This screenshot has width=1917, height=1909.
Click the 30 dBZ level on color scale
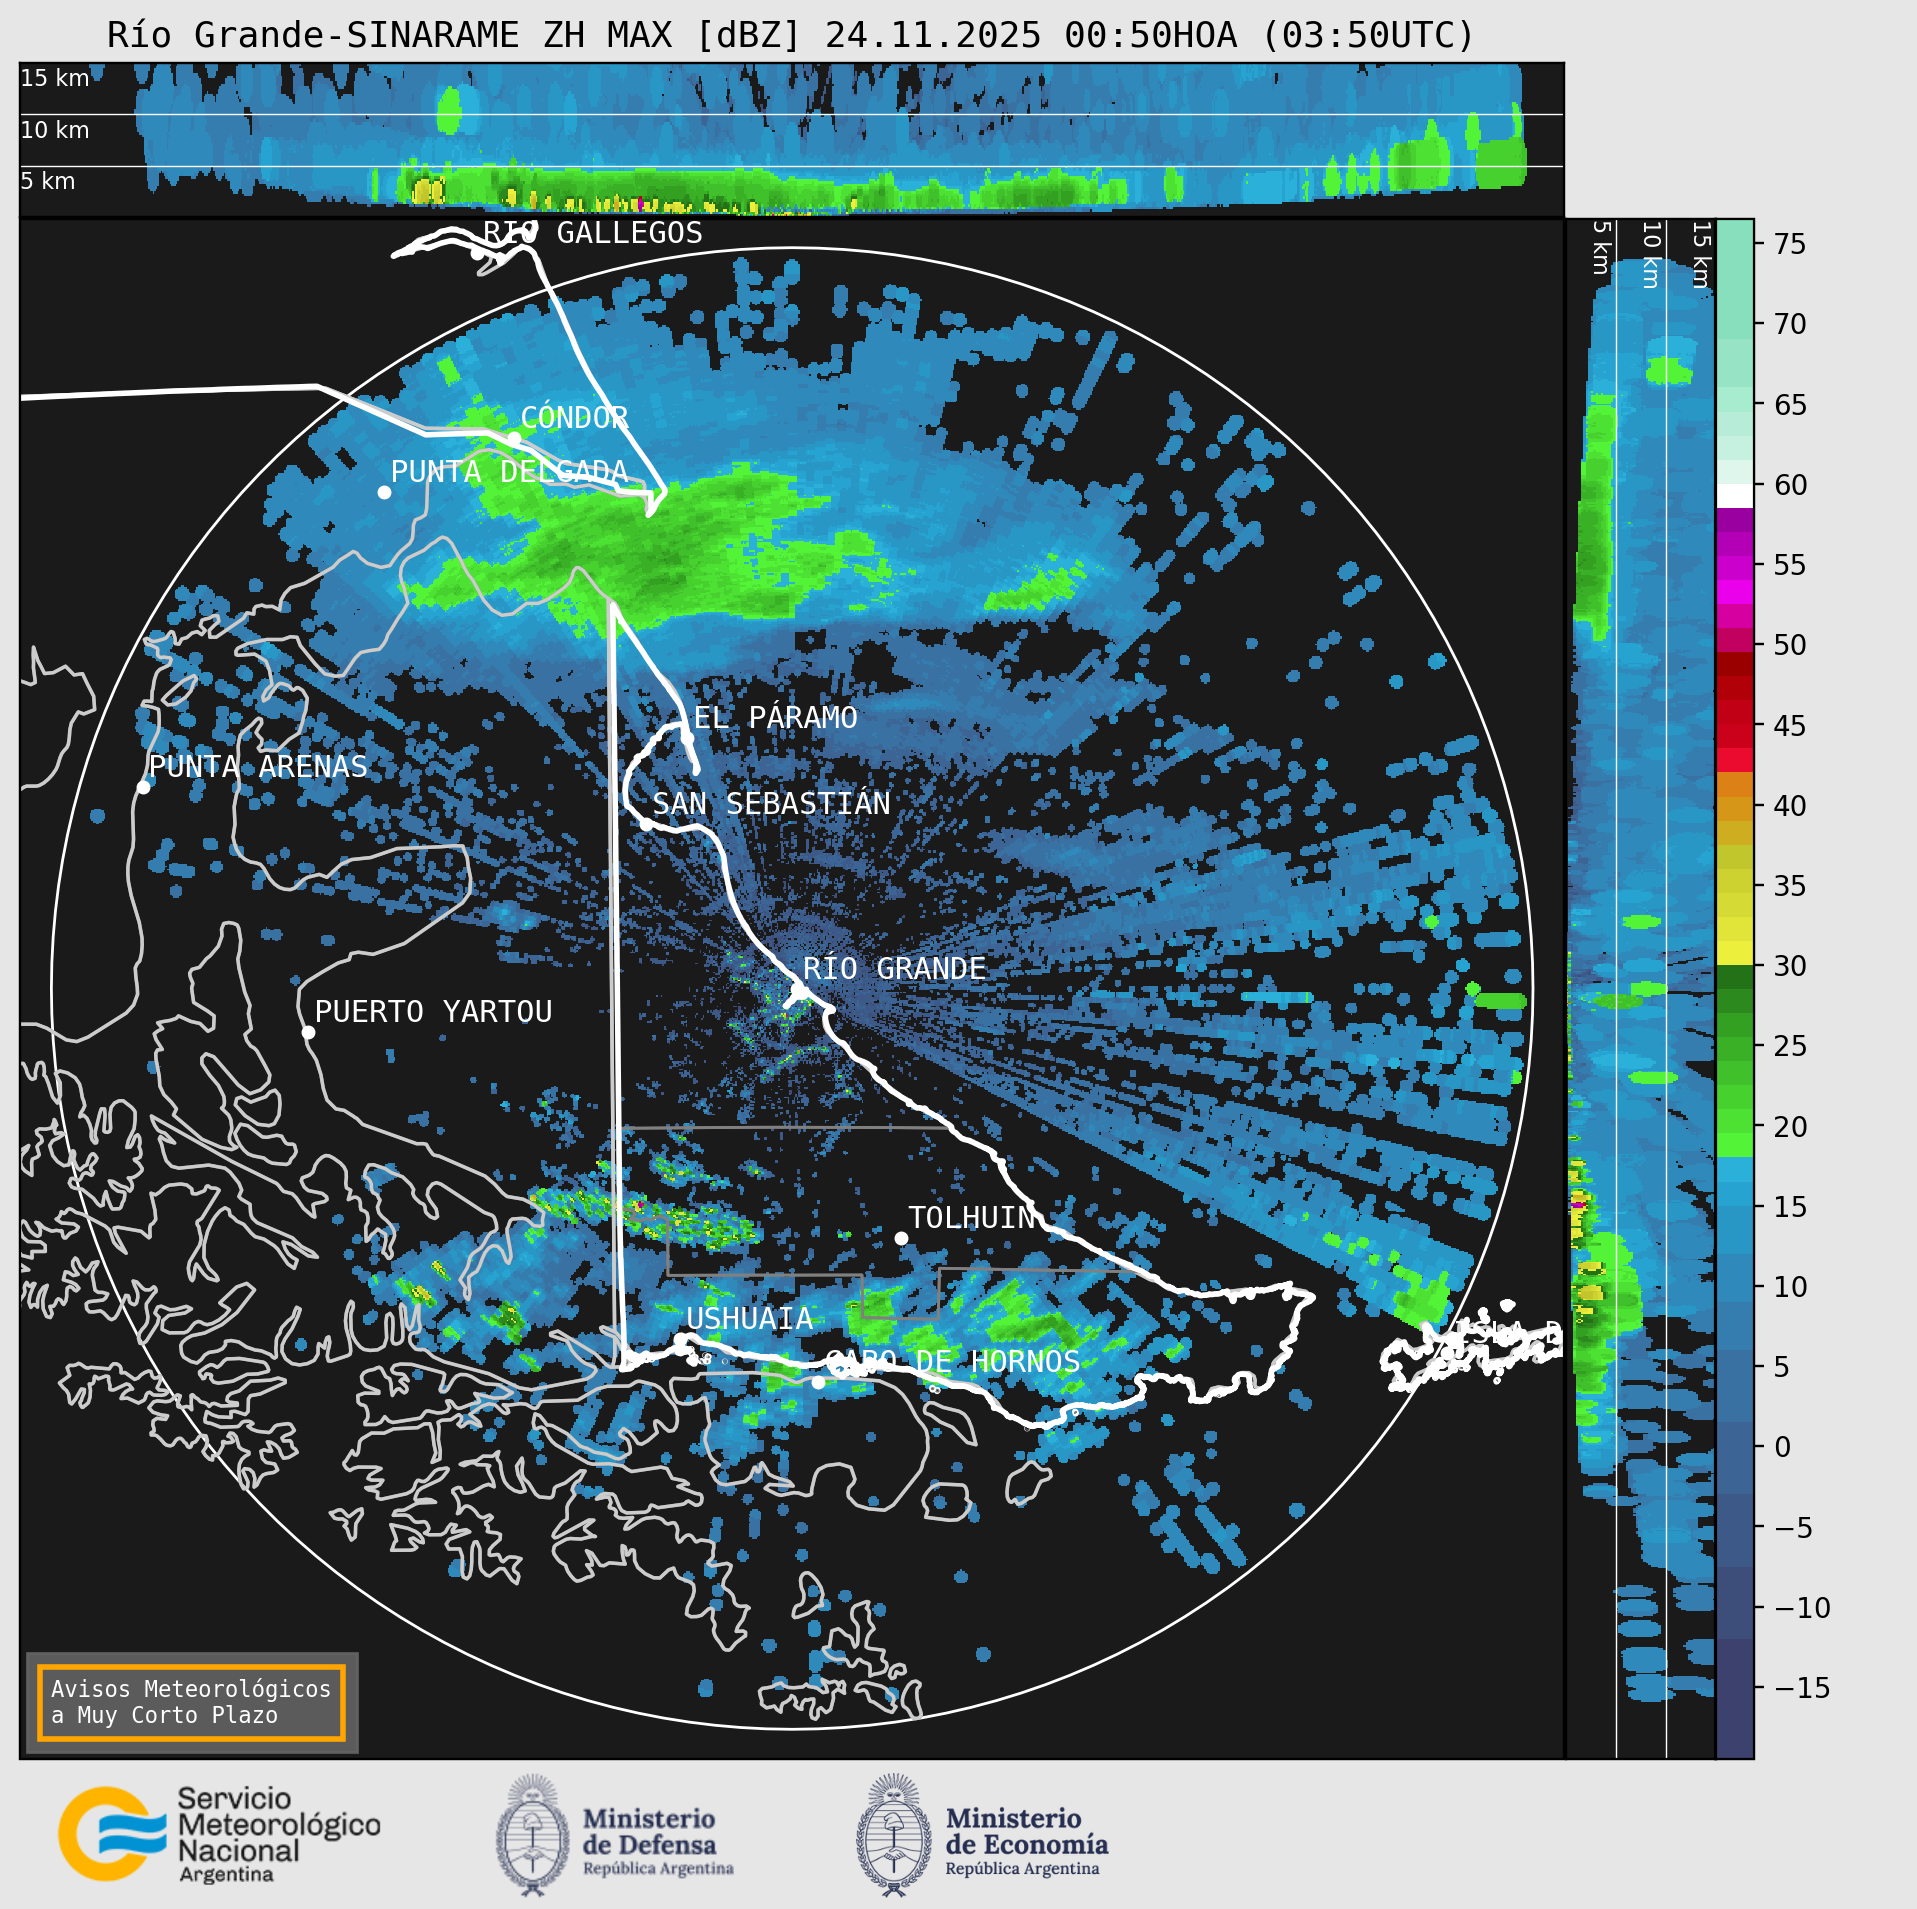pyautogui.click(x=1790, y=966)
